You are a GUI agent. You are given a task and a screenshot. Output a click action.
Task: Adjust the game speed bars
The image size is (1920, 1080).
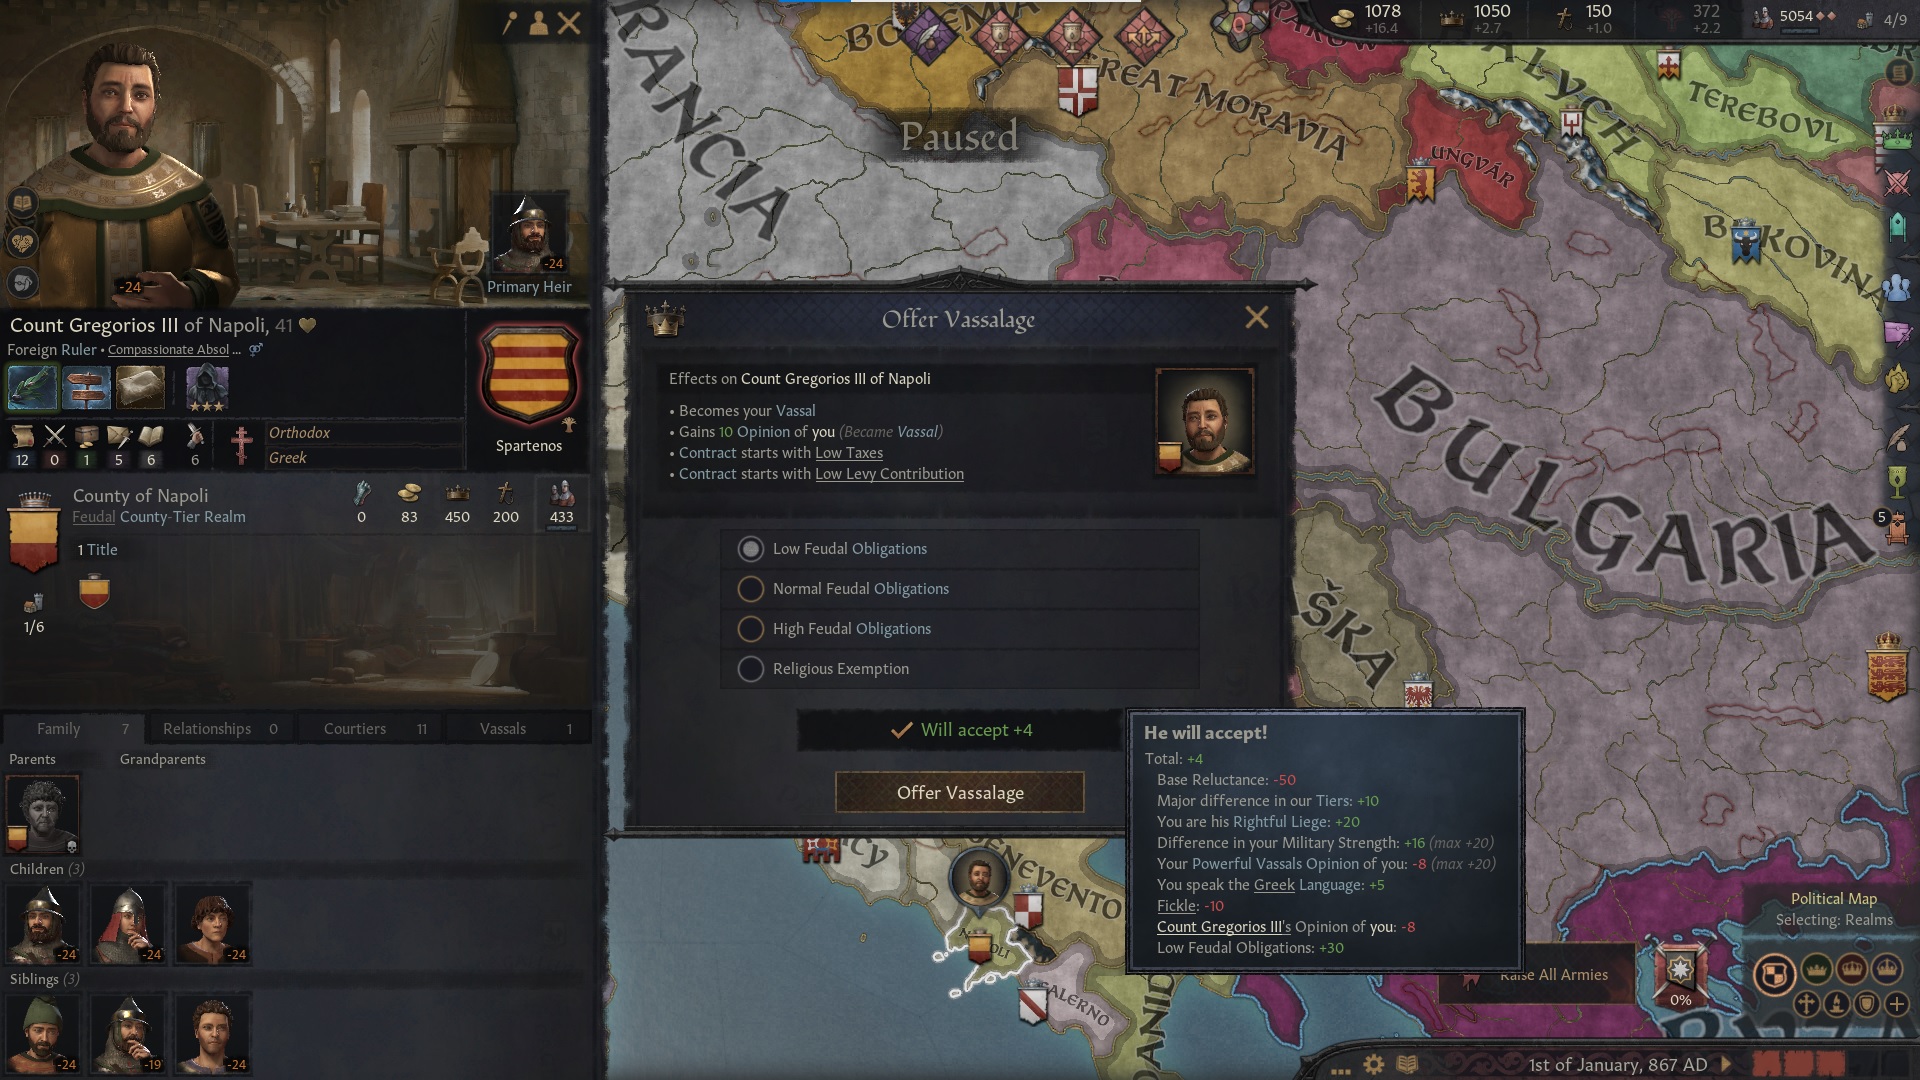(x=1798, y=1064)
